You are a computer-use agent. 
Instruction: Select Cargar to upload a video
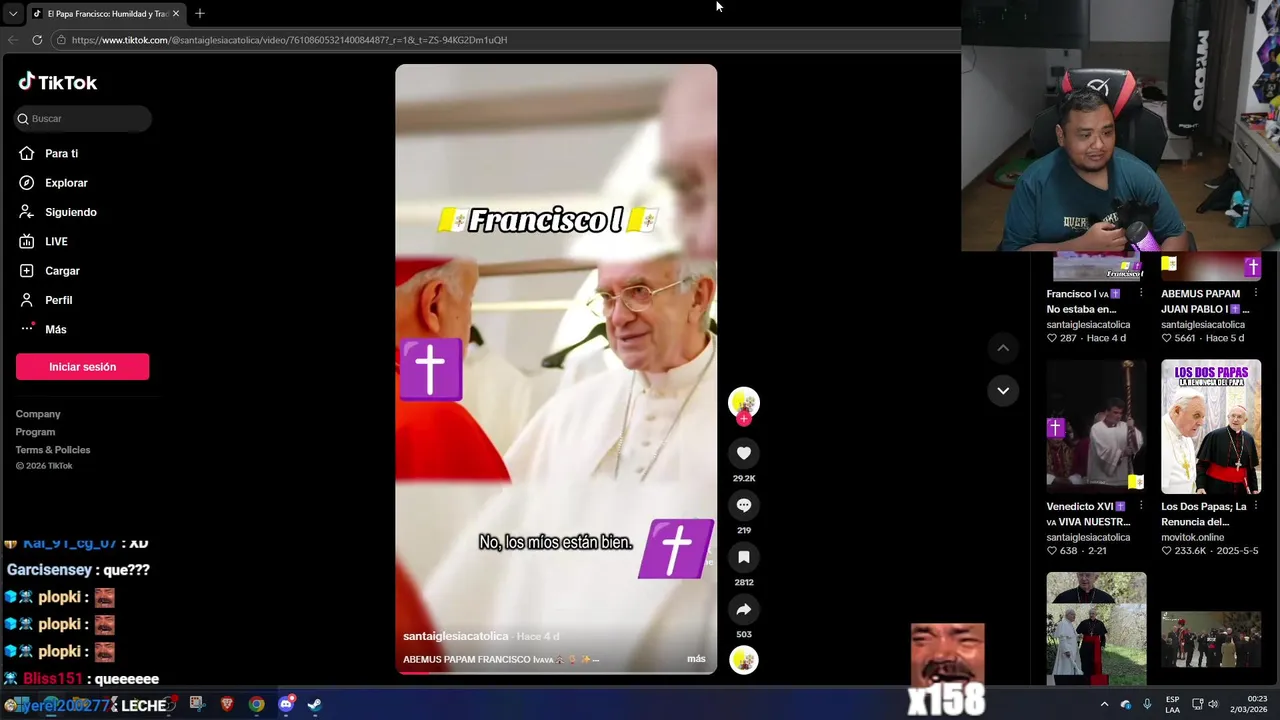point(49,271)
